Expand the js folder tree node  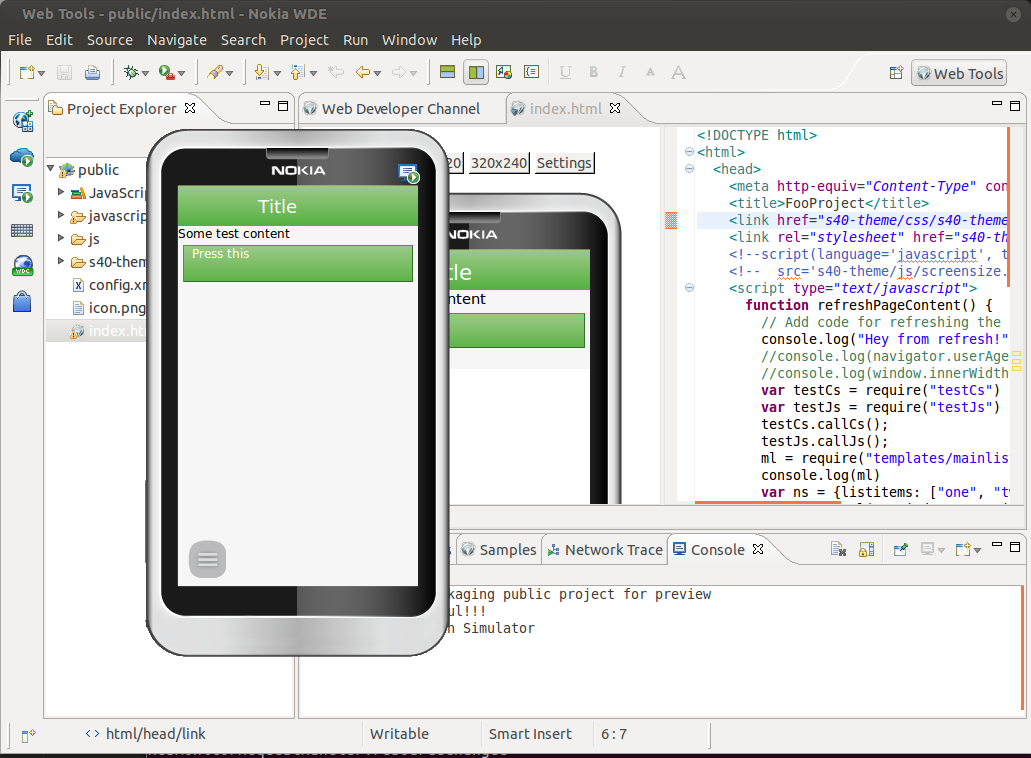coord(61,238)
